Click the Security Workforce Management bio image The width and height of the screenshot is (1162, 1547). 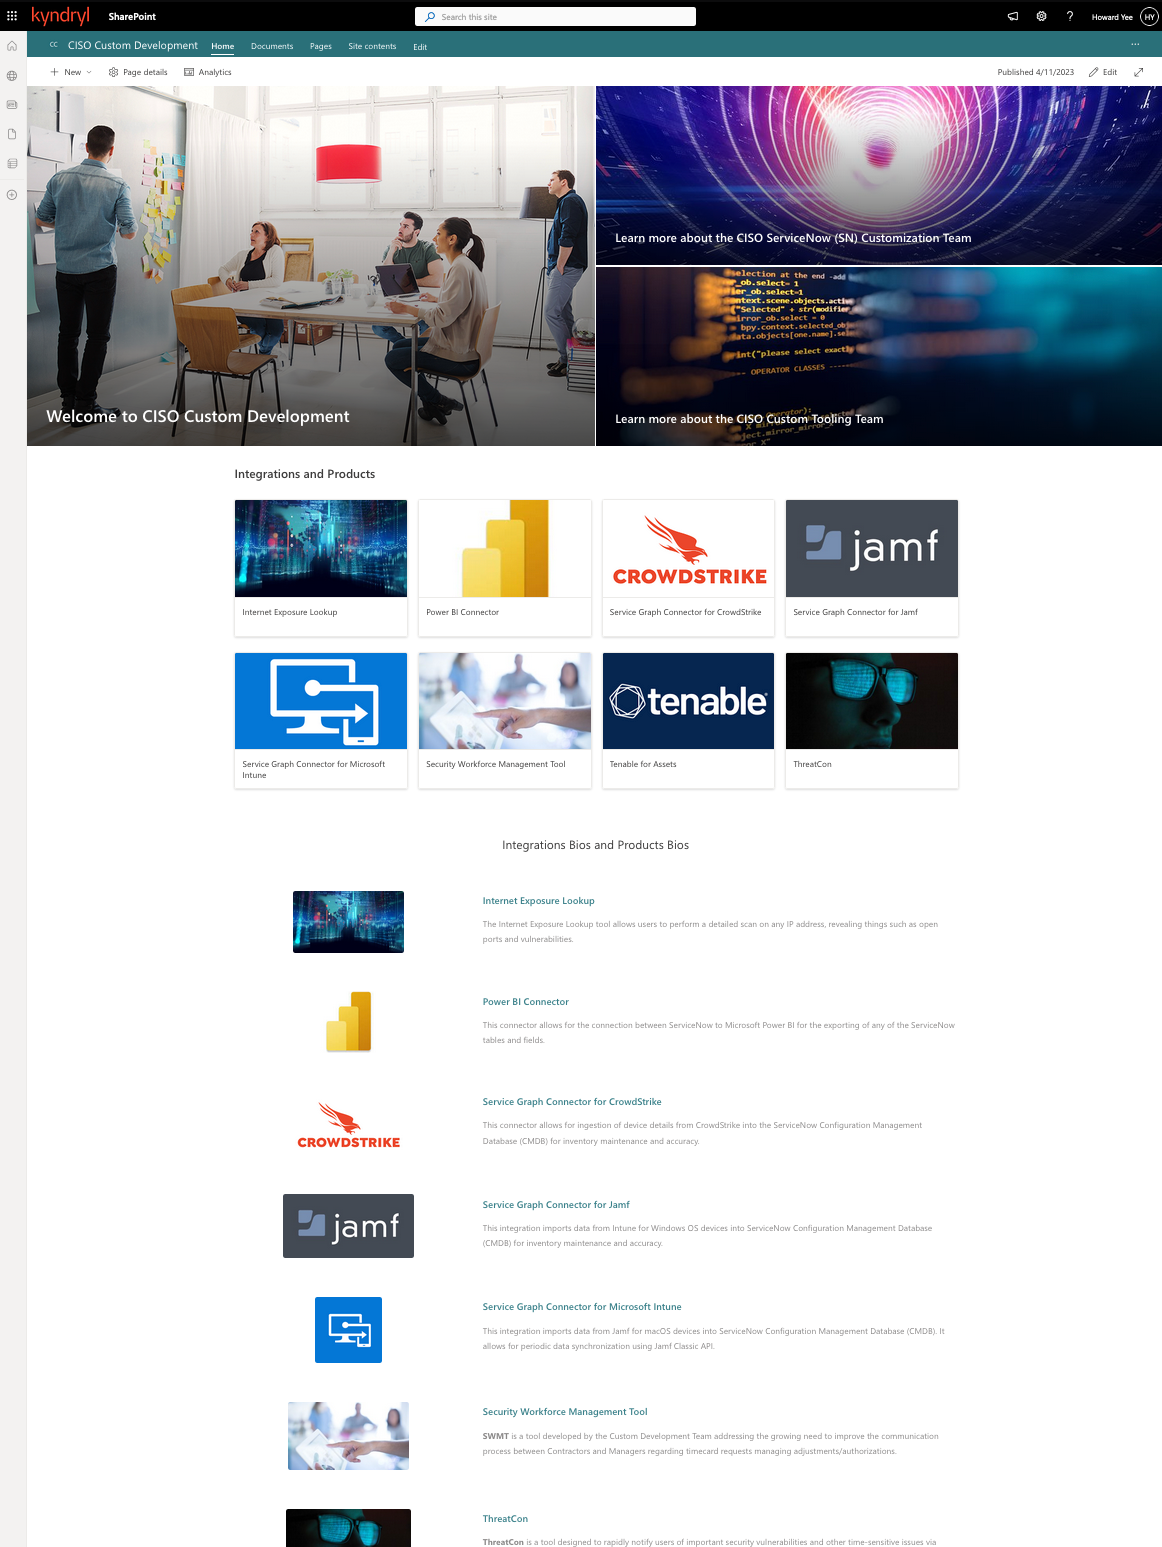[x=348, y=1436]
